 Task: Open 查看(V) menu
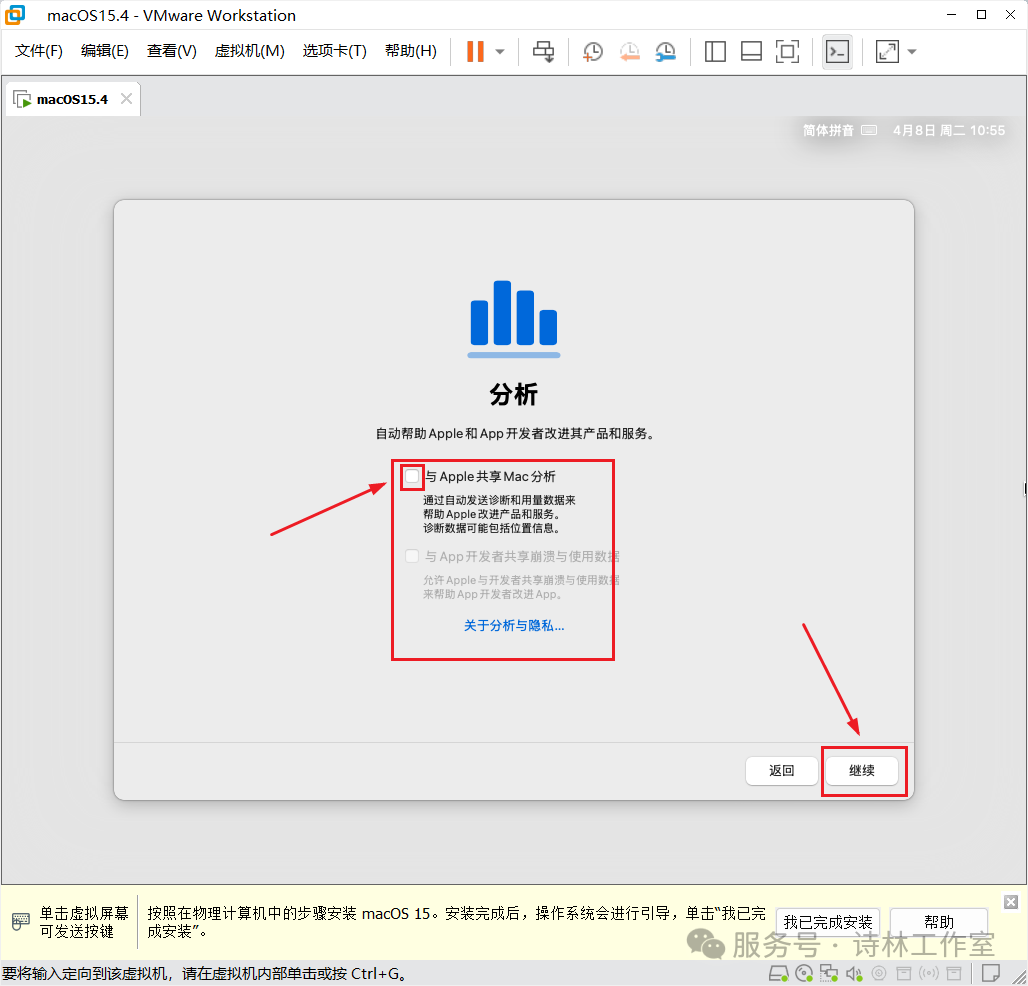tap(171, 50)
